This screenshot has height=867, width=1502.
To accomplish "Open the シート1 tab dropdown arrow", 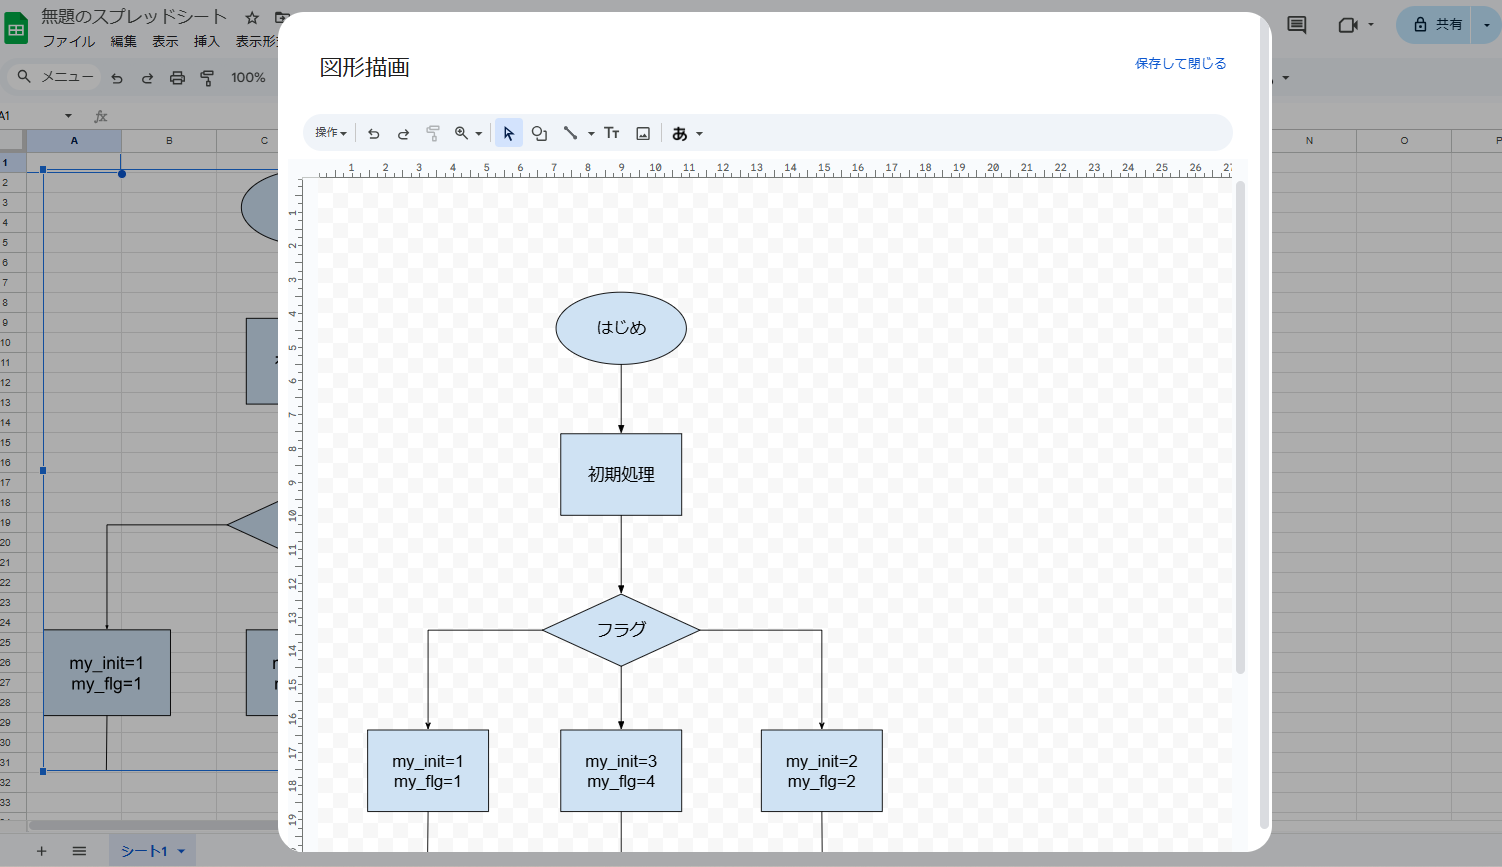I will tap(181, 852).
